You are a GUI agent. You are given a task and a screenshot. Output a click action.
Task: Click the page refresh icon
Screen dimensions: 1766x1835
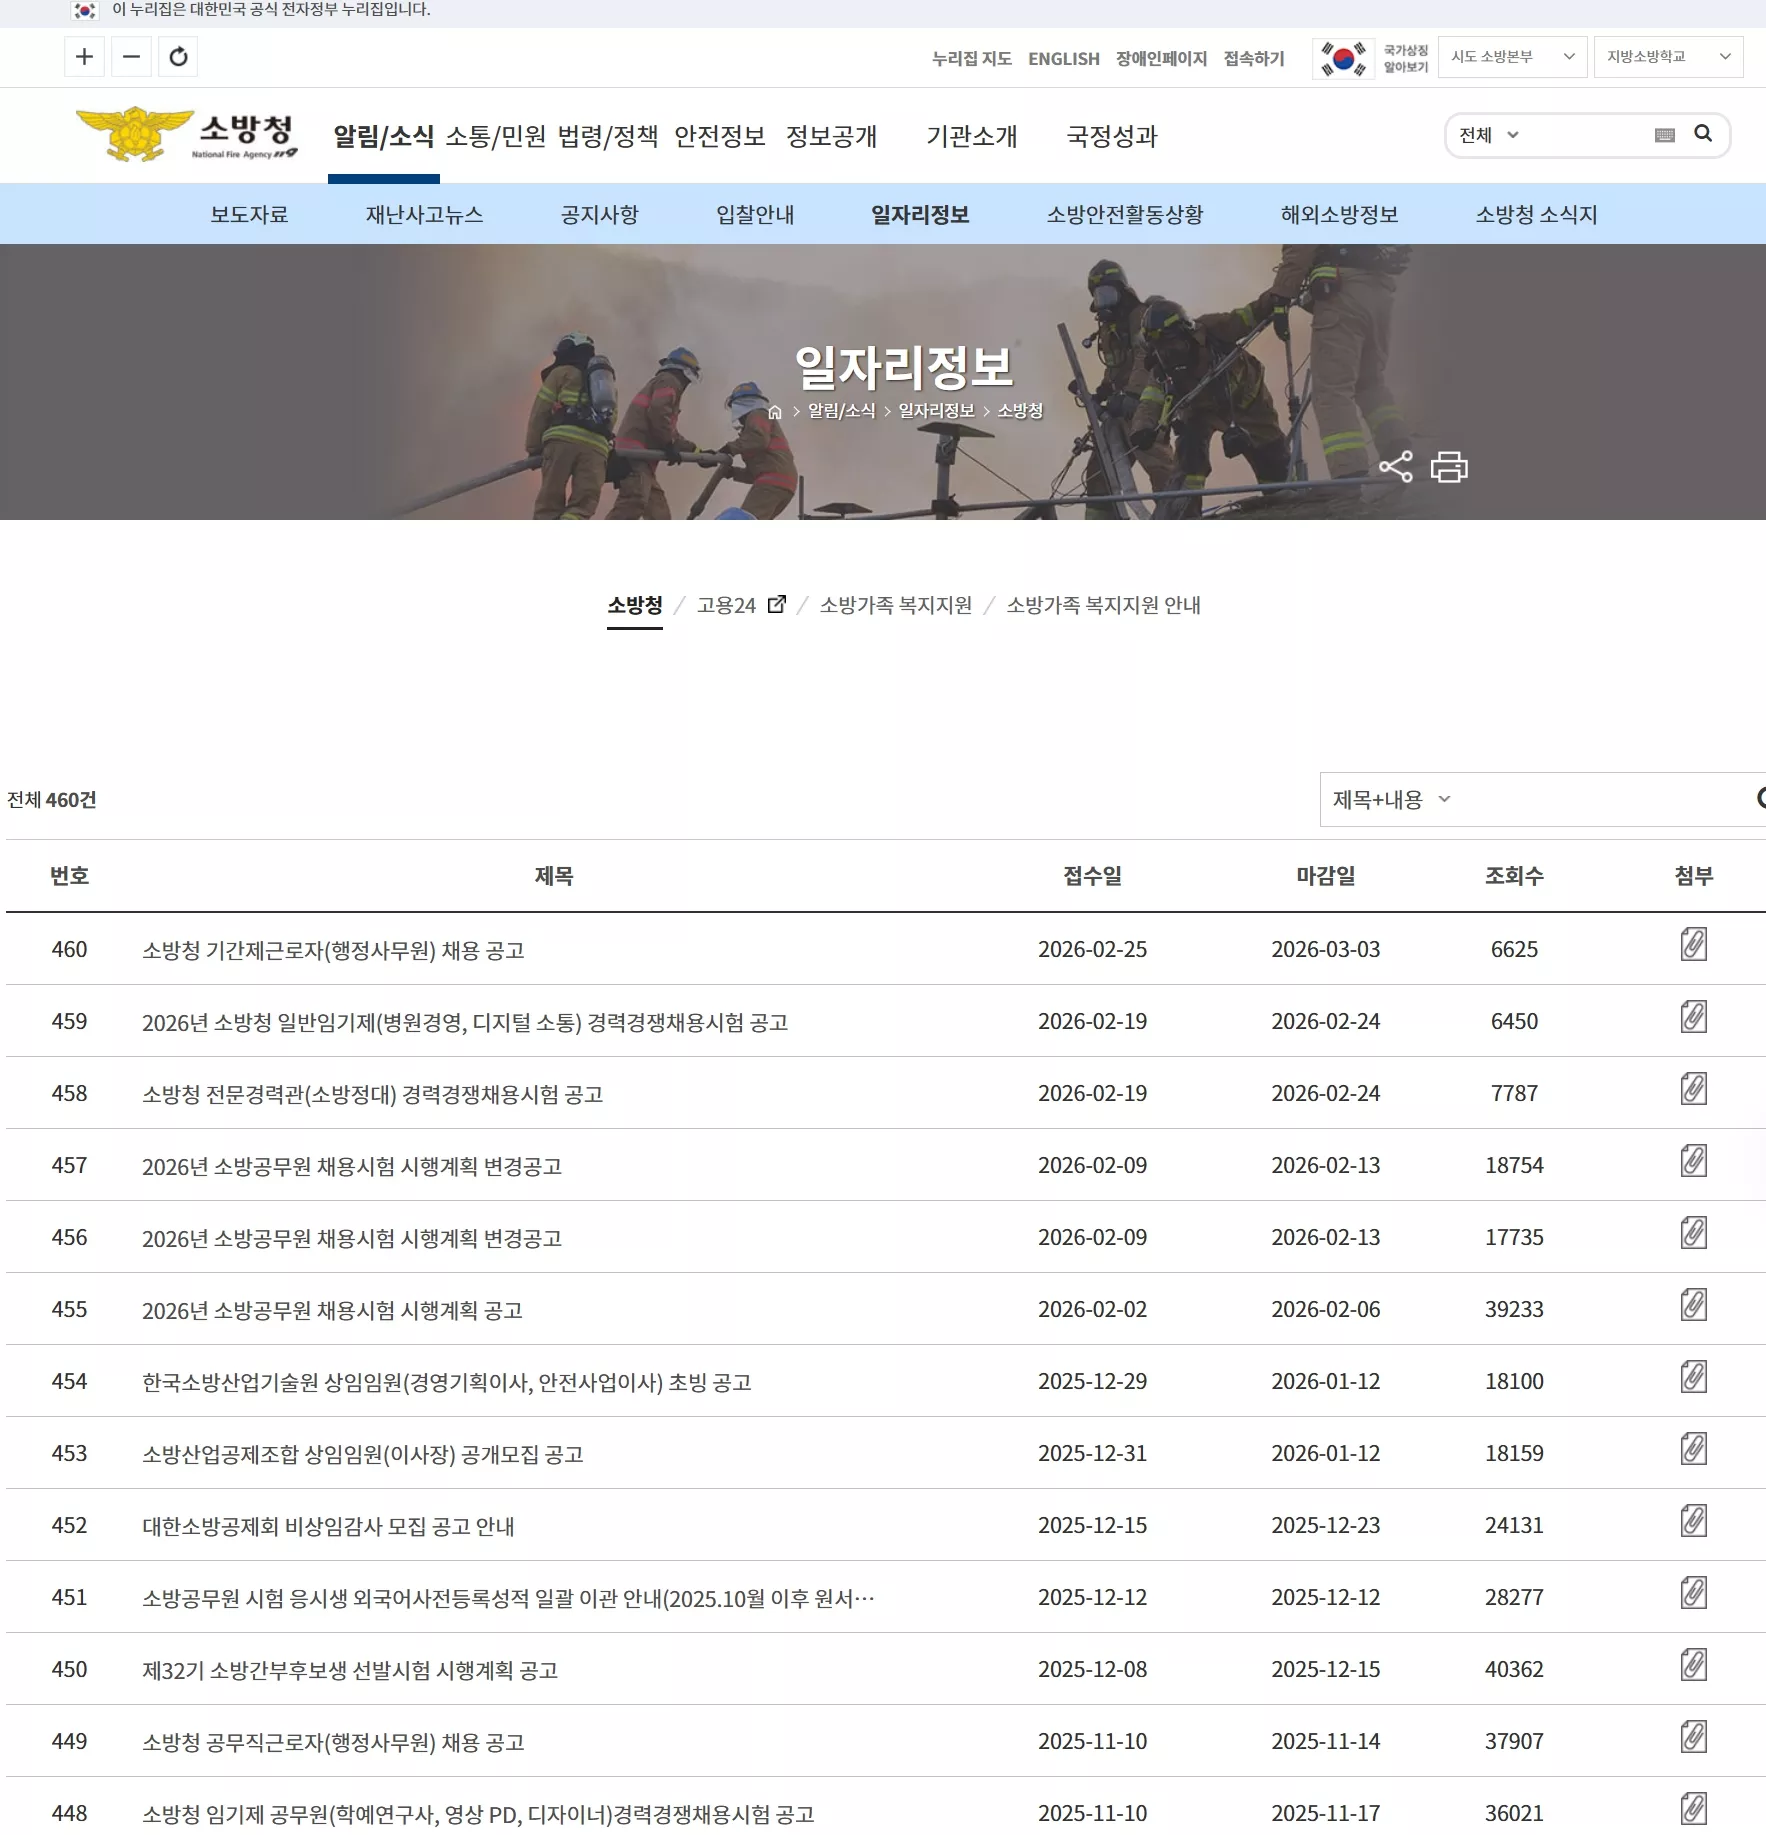pos(179,57)
